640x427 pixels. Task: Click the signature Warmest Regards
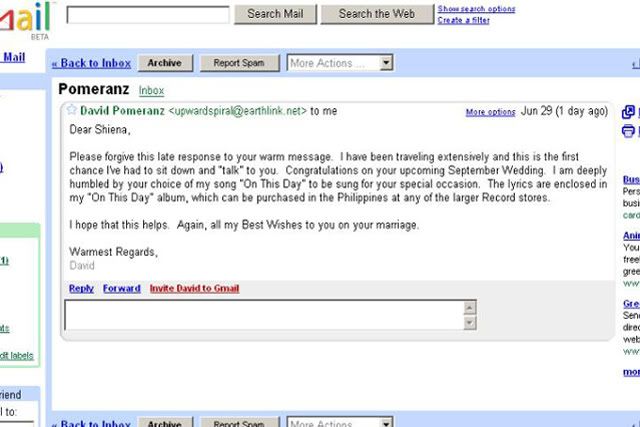click(113, 252)
